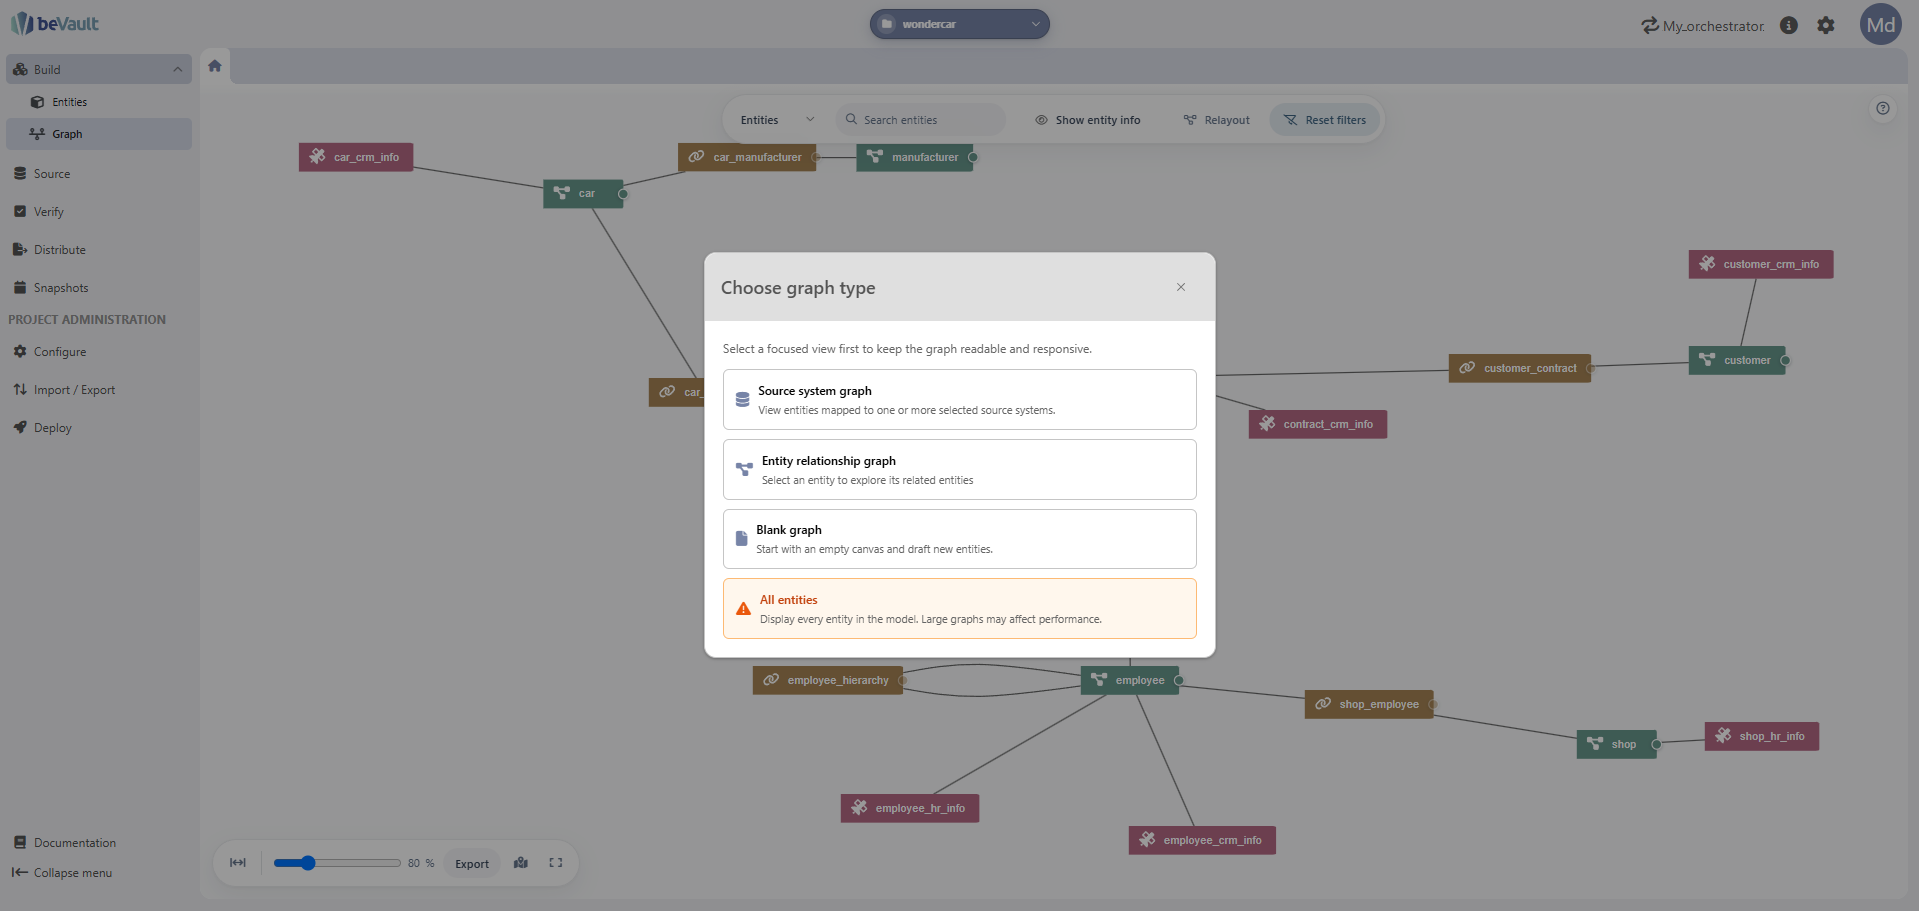Open the Graph menu item

[x=98, y=134]
